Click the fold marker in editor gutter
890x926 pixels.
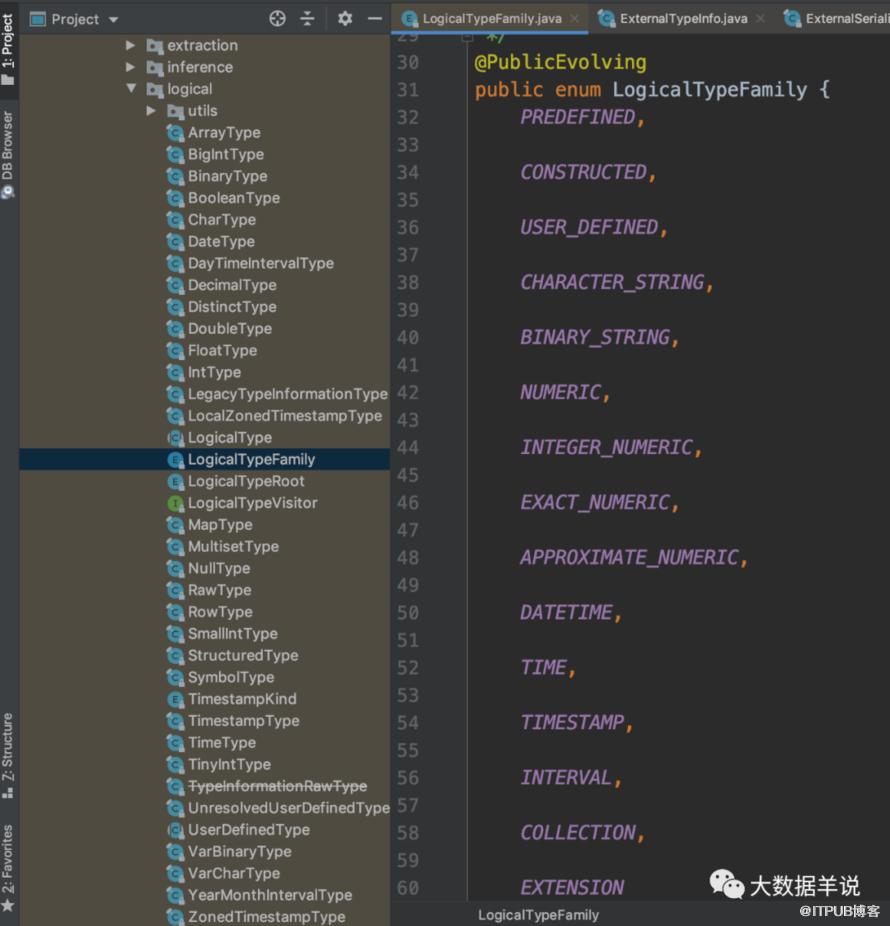pos(467,38)
